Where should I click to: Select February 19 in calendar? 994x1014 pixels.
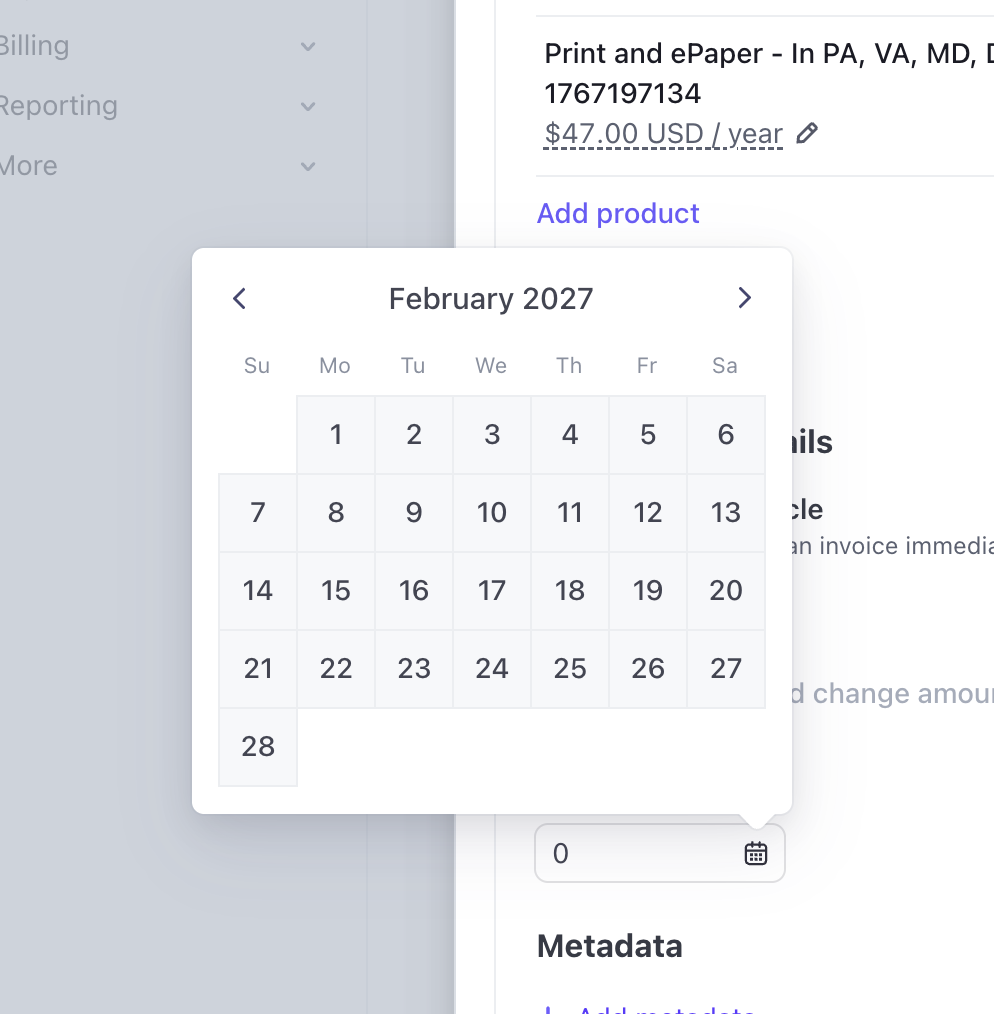(x=648, y=590)
